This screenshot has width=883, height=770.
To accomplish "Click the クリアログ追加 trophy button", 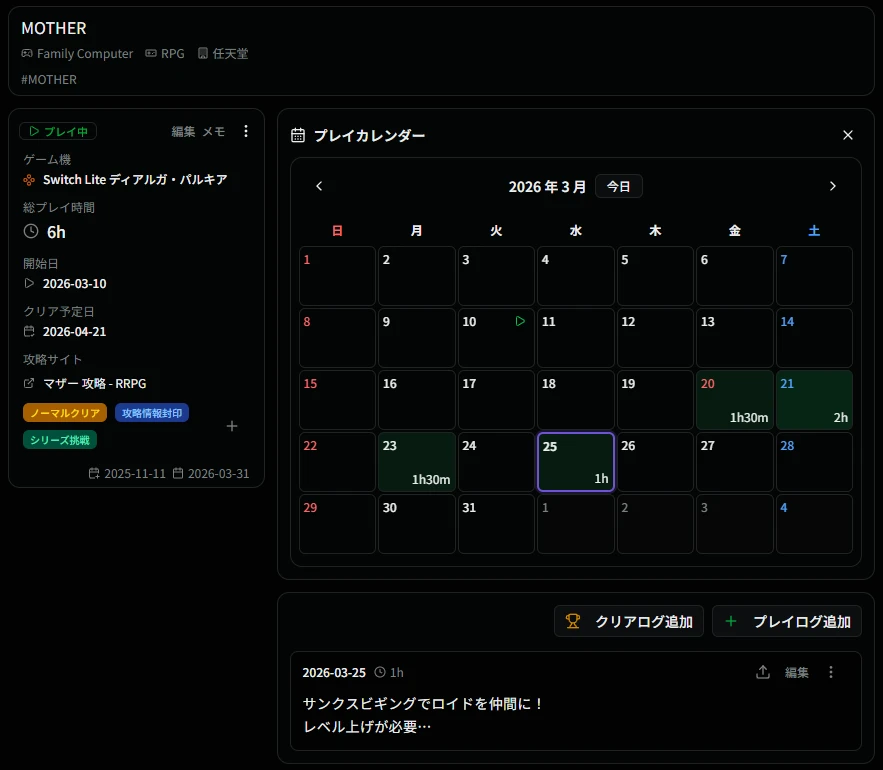I will 629,621.
